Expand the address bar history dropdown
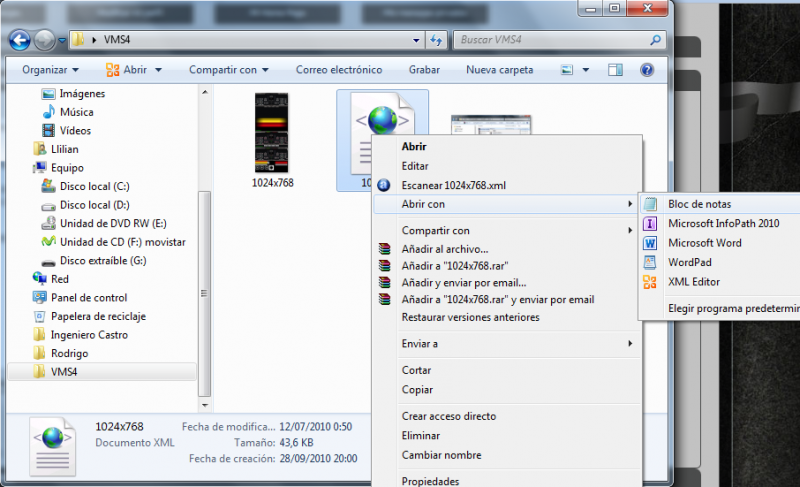800x487 pixels. click(416, 40)
